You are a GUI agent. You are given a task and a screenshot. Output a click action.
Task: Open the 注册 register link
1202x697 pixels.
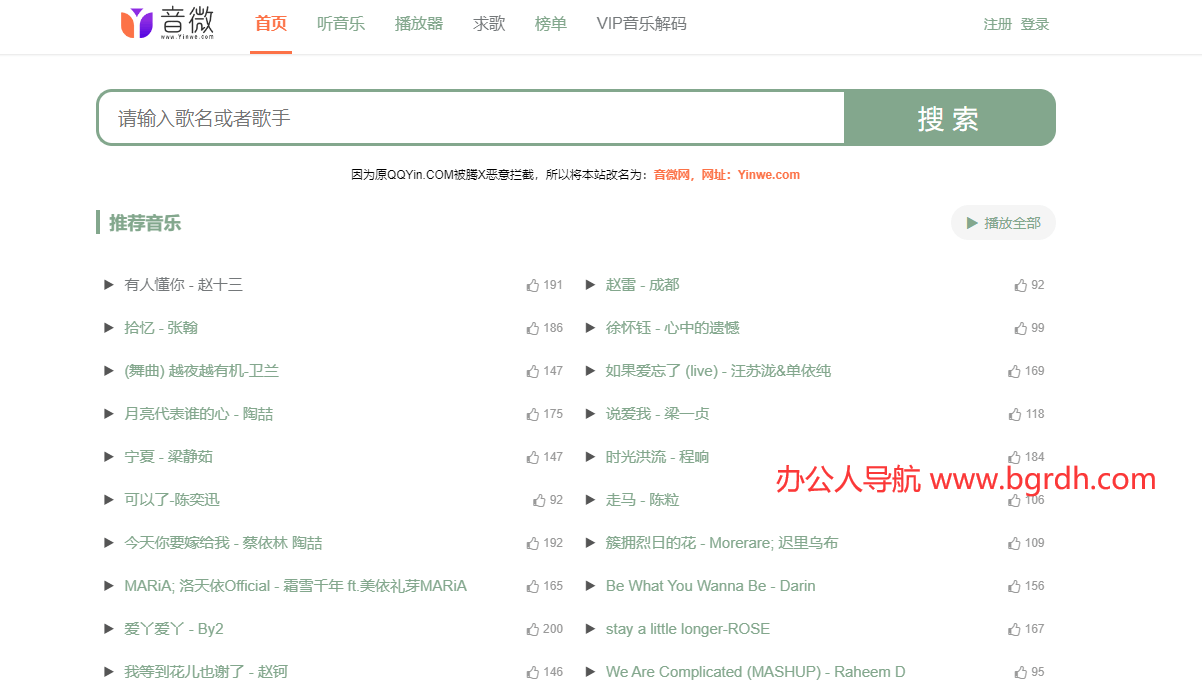click(997, 24)
